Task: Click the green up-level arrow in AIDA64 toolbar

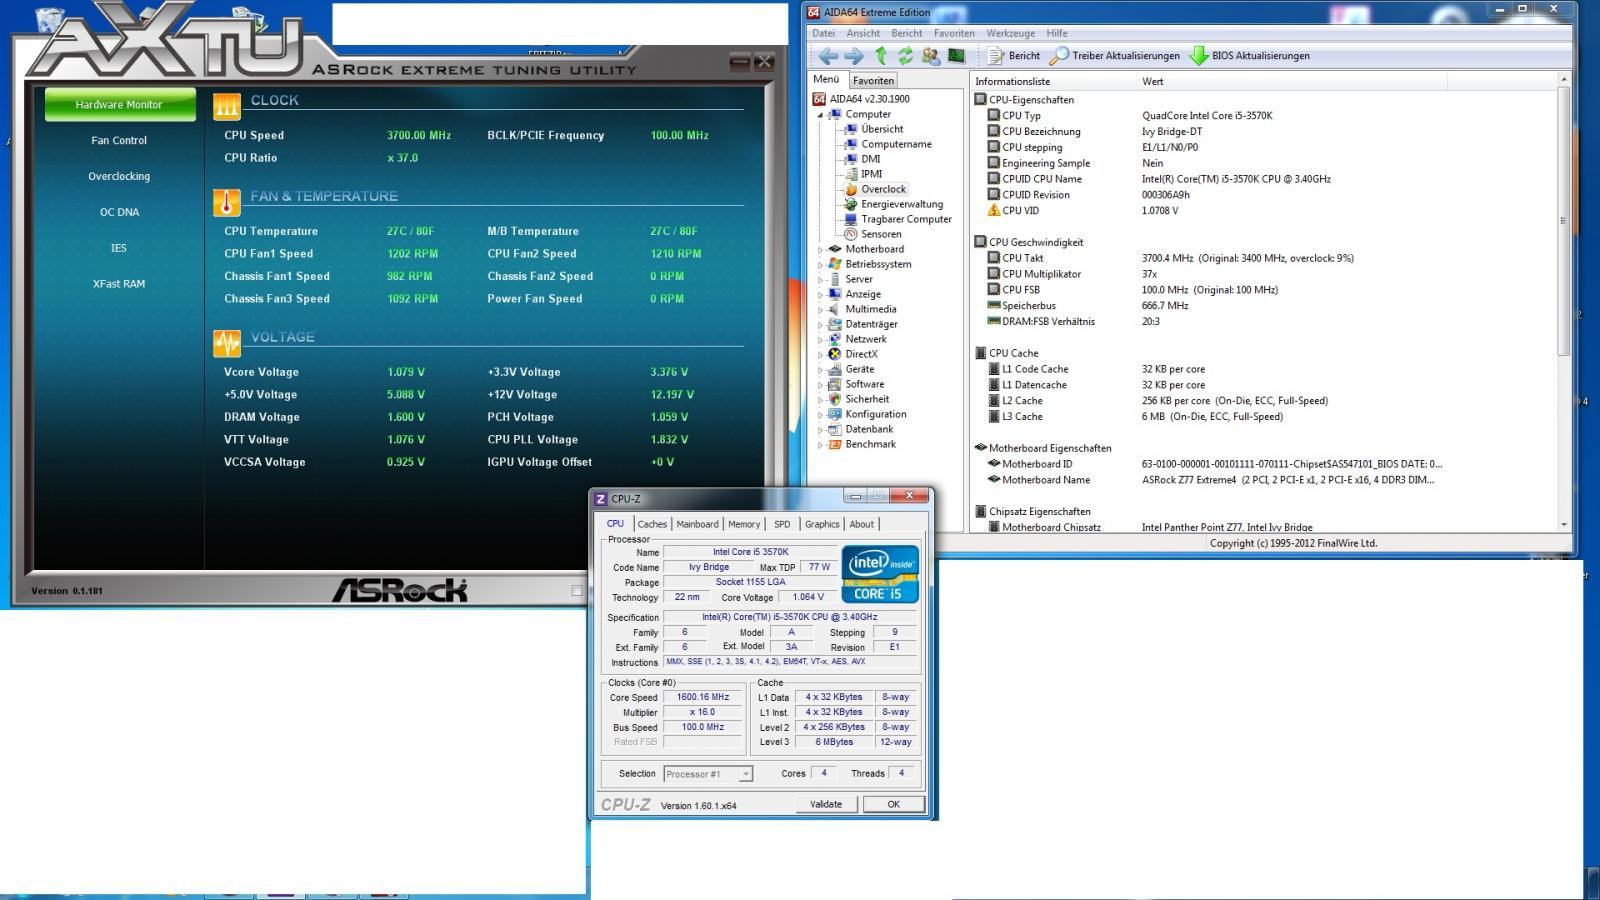Action: pyautogui.click(x=880, y=56)
